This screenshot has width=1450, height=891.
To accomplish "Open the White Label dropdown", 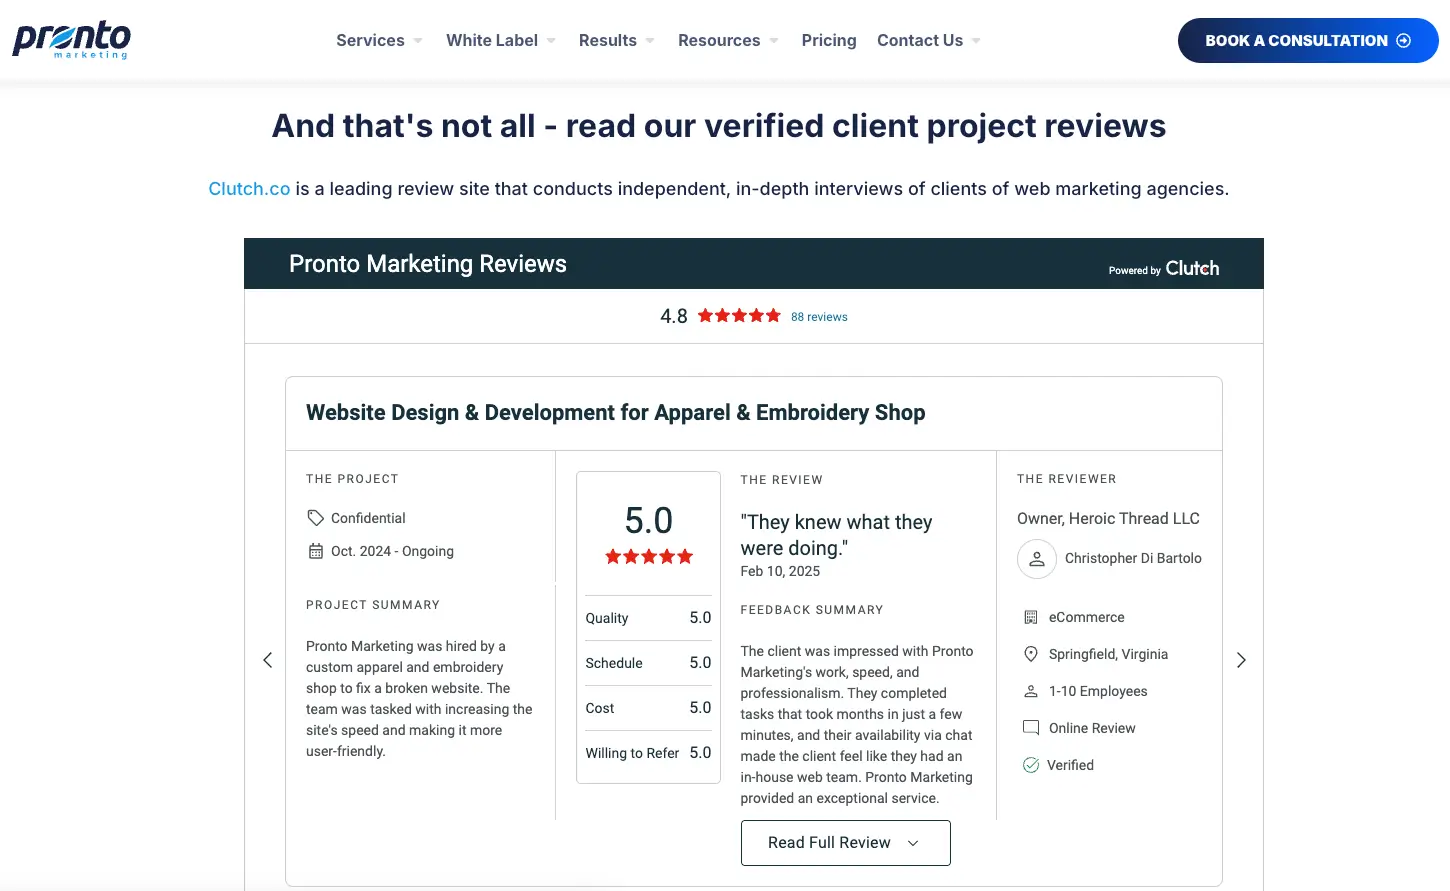I will coord(500,40).
